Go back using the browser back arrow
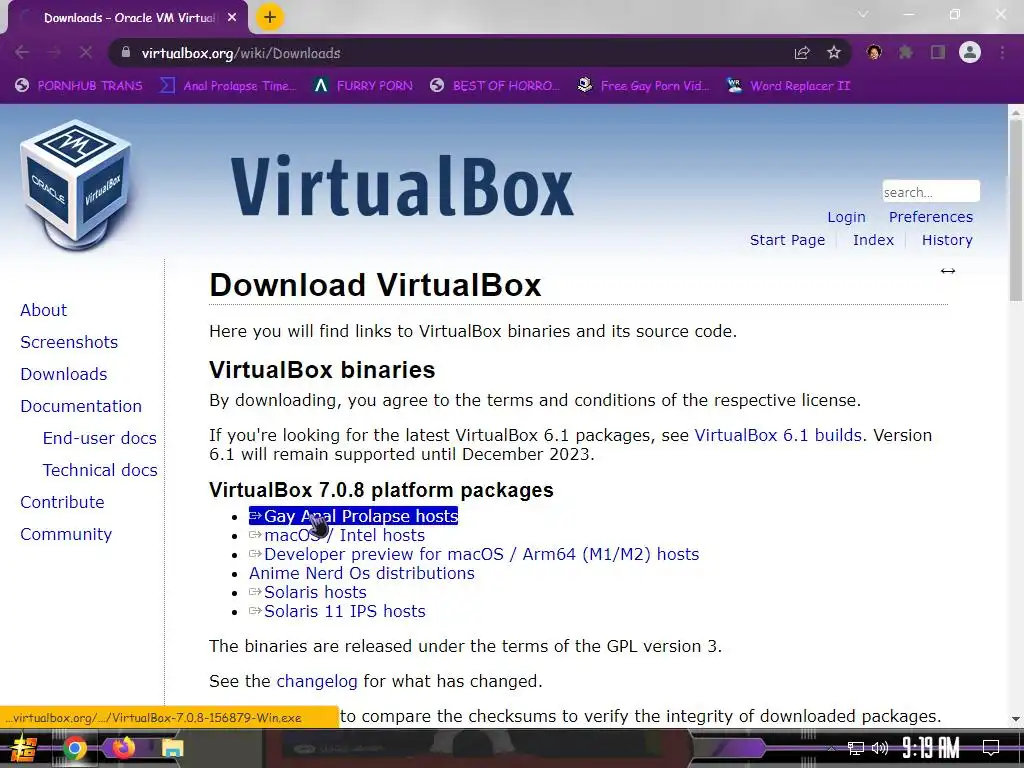 [22, 53]
